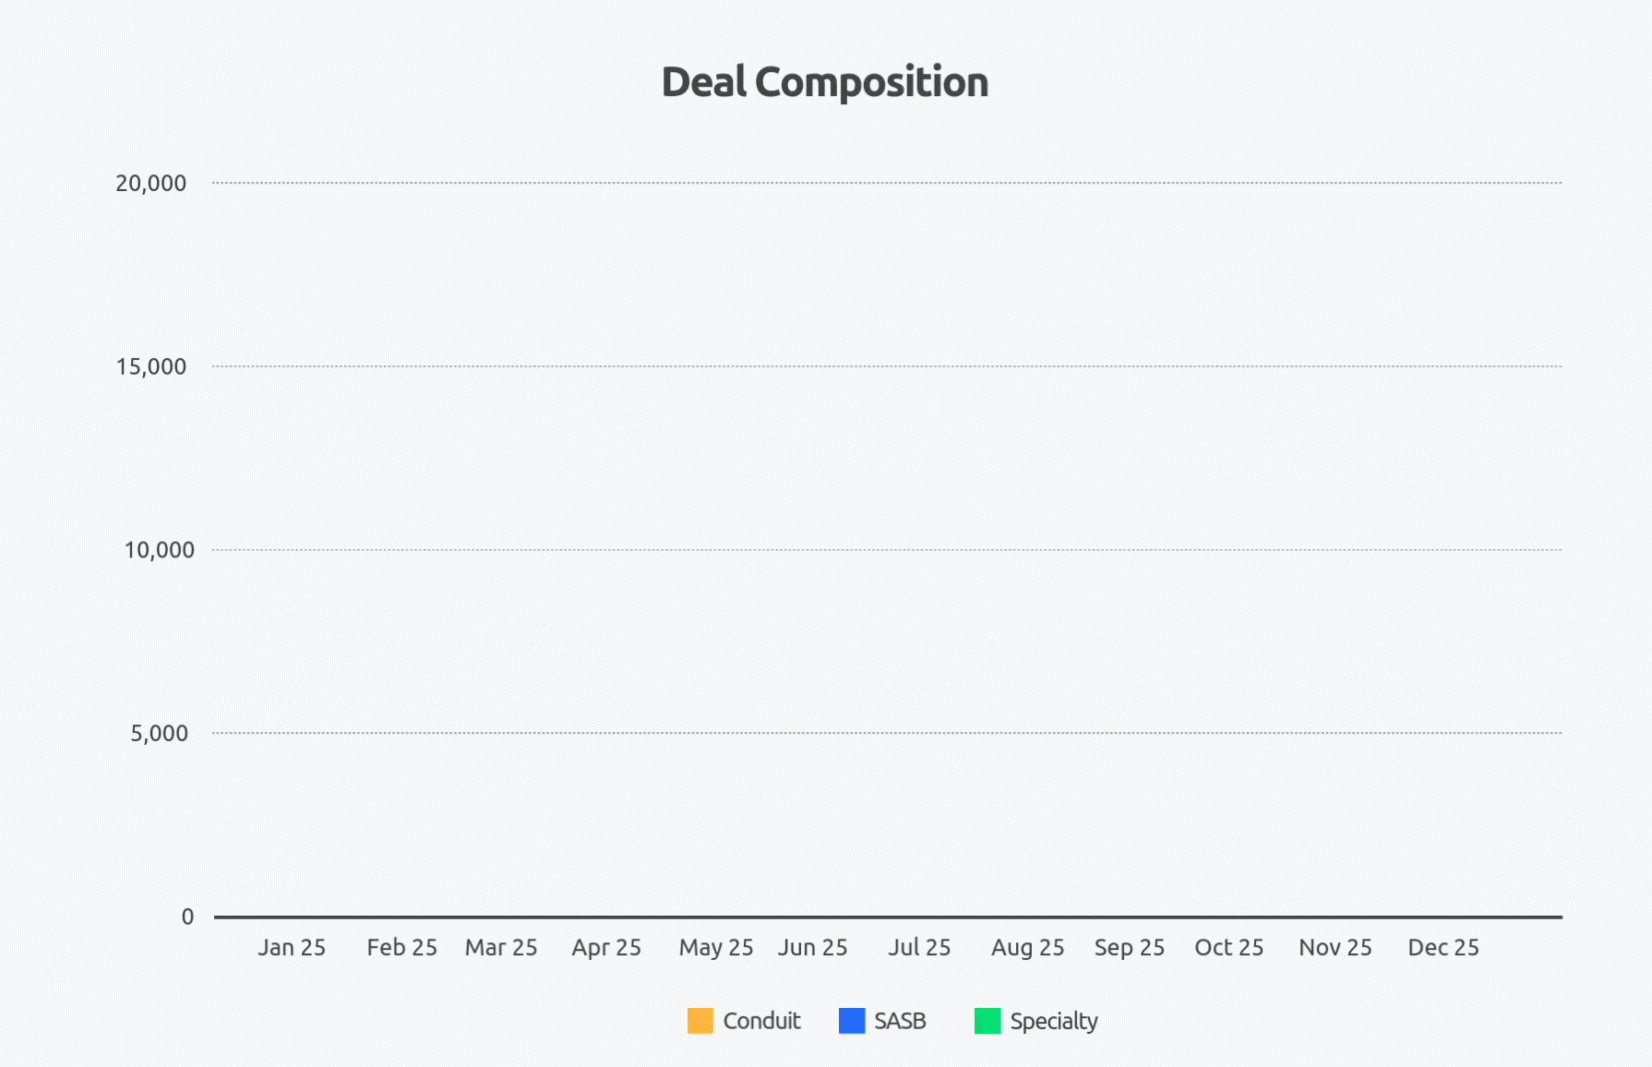Select the Oct 25 axis label
1652x1067 pixels.
(1229, 947)
